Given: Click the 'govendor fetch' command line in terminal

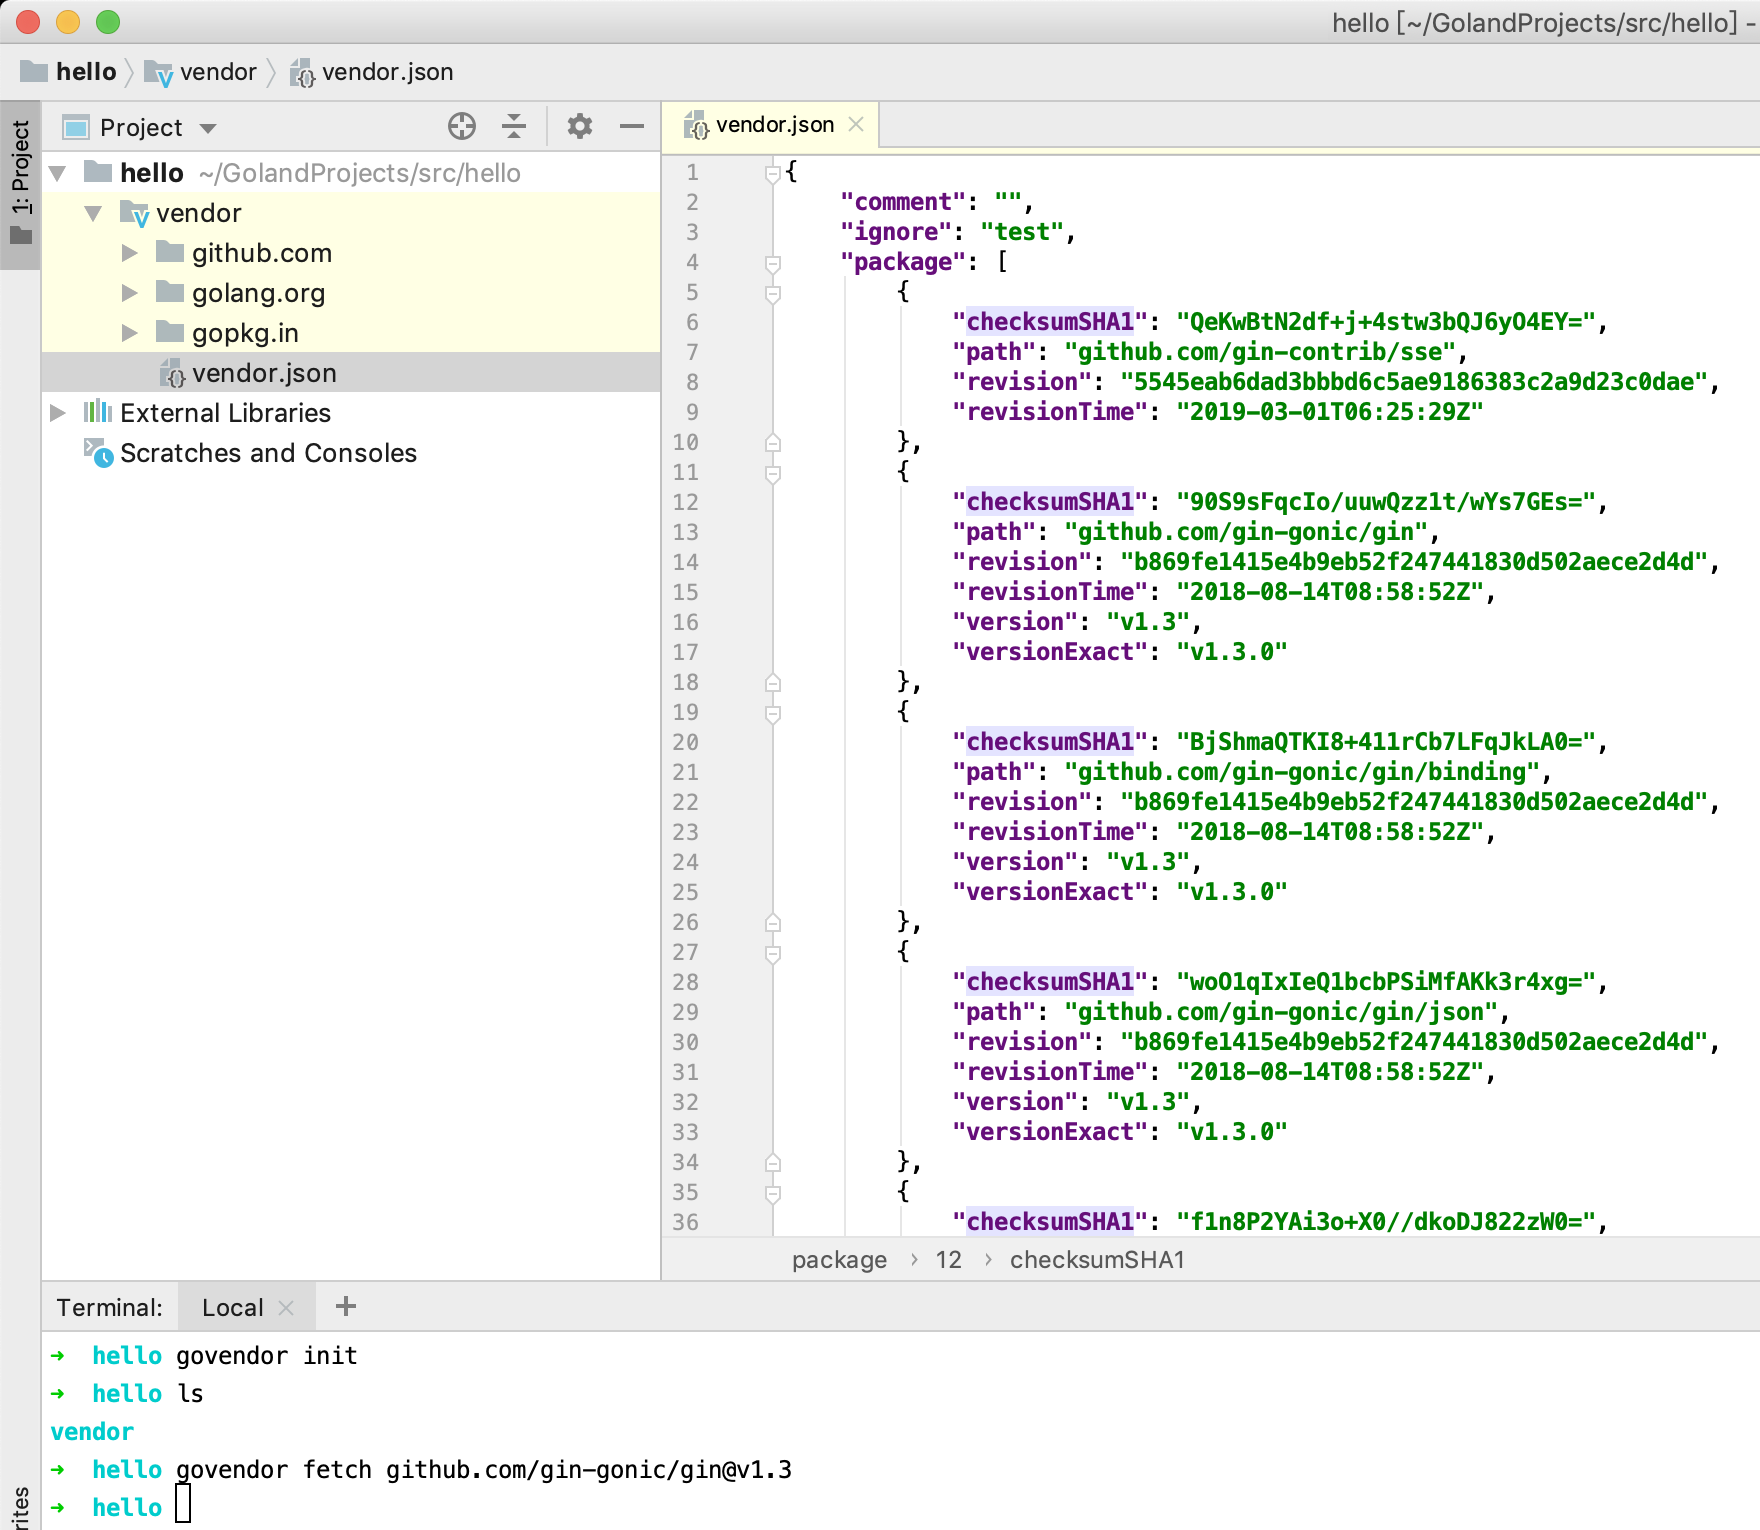Looking at the screenshot, I should coord(484,1470).
